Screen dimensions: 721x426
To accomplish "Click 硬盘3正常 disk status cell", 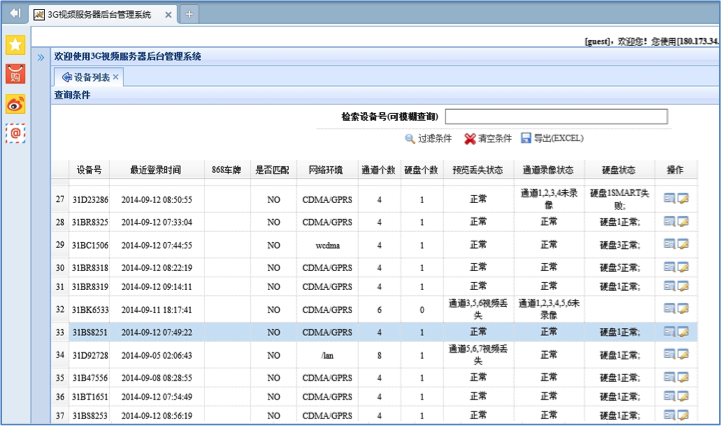I will click(x=619, y=245).
